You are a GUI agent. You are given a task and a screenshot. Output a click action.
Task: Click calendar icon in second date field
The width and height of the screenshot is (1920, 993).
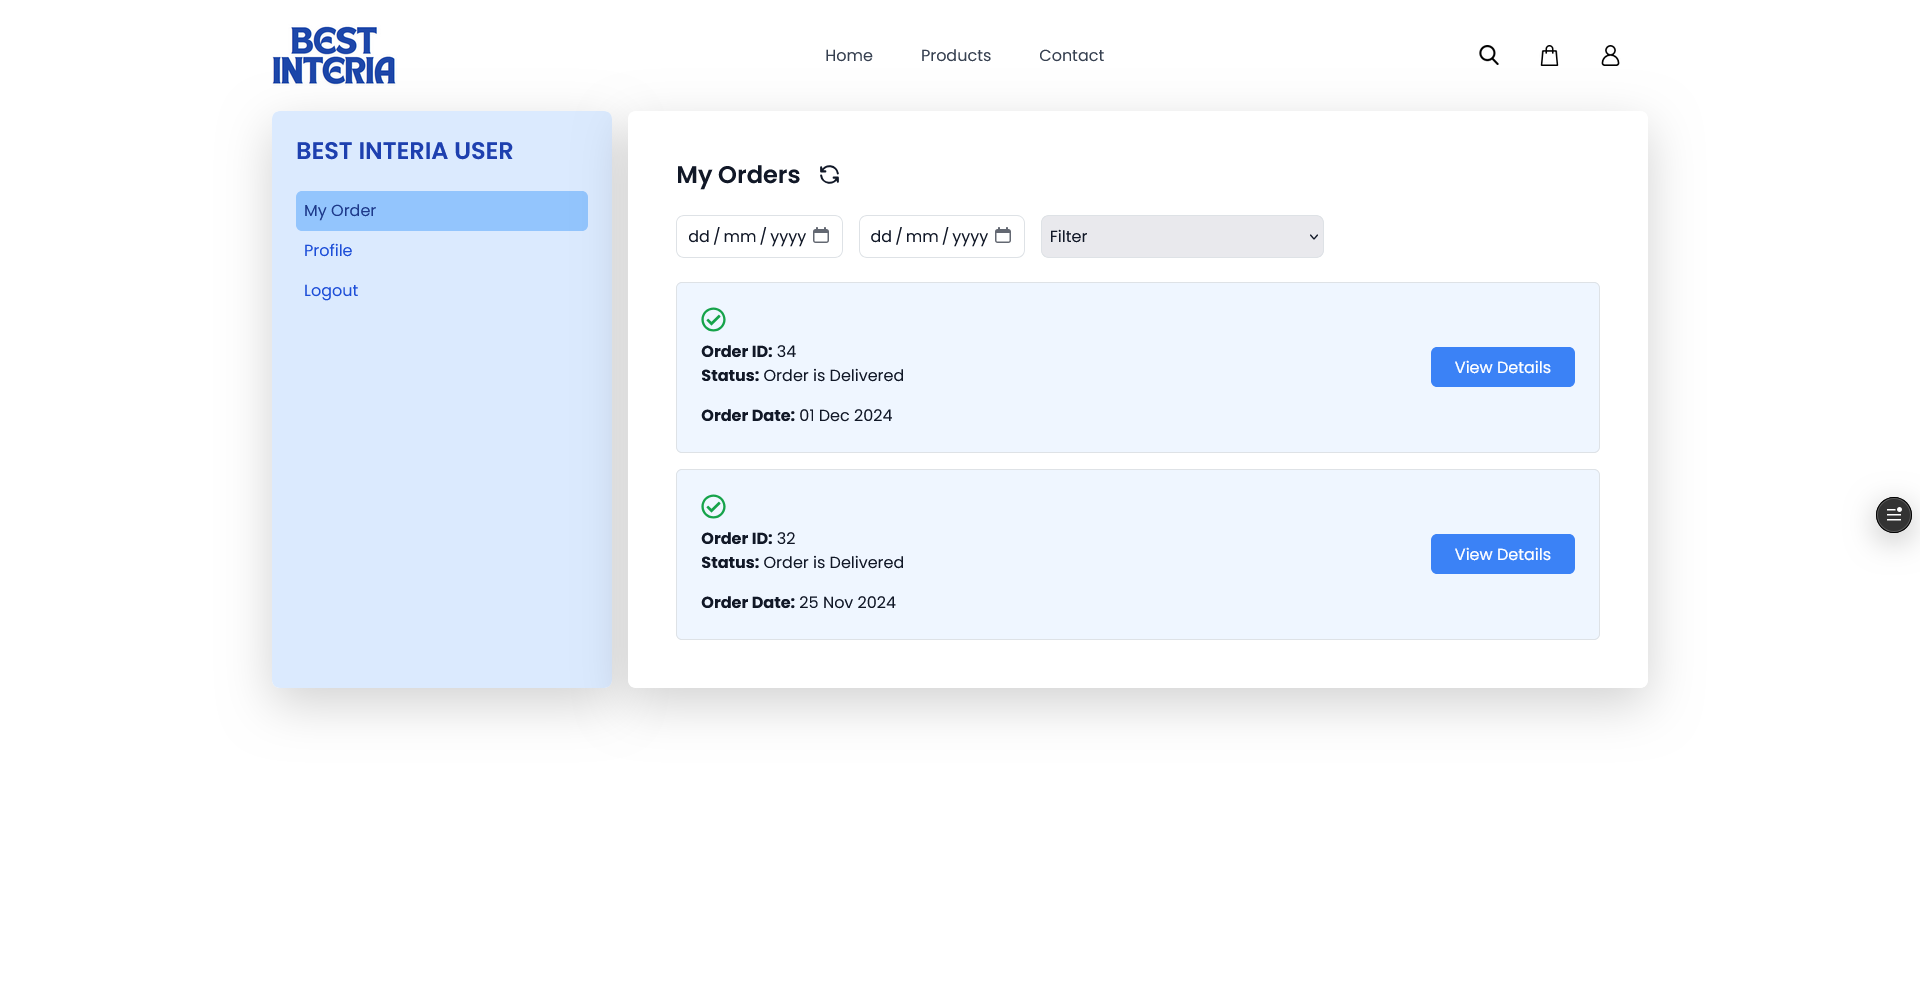click(x=1003, y=236)
